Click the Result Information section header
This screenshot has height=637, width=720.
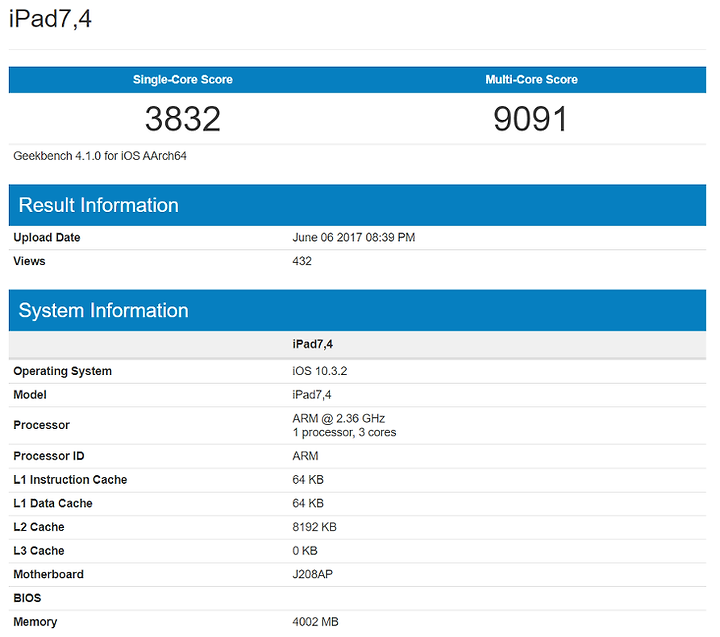[357, 205]
